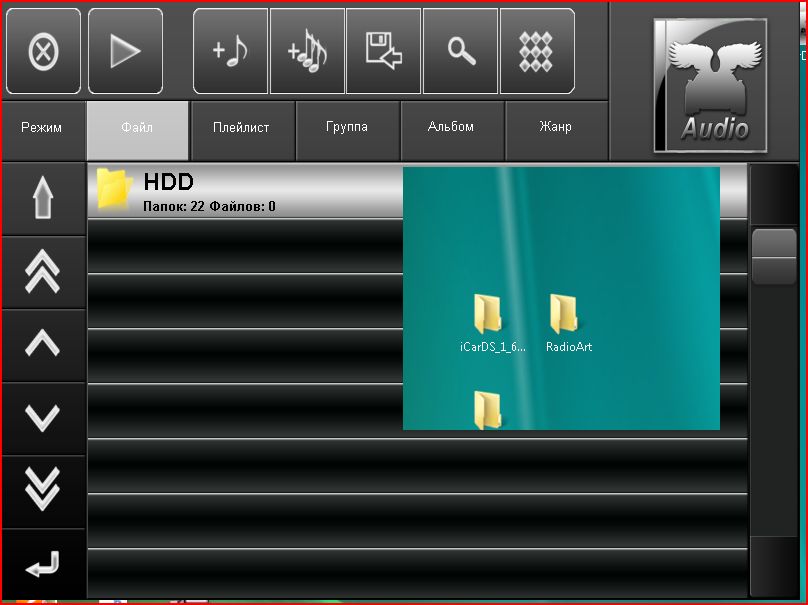Open the Группа tab
The image size is (808, 605).
347,128
